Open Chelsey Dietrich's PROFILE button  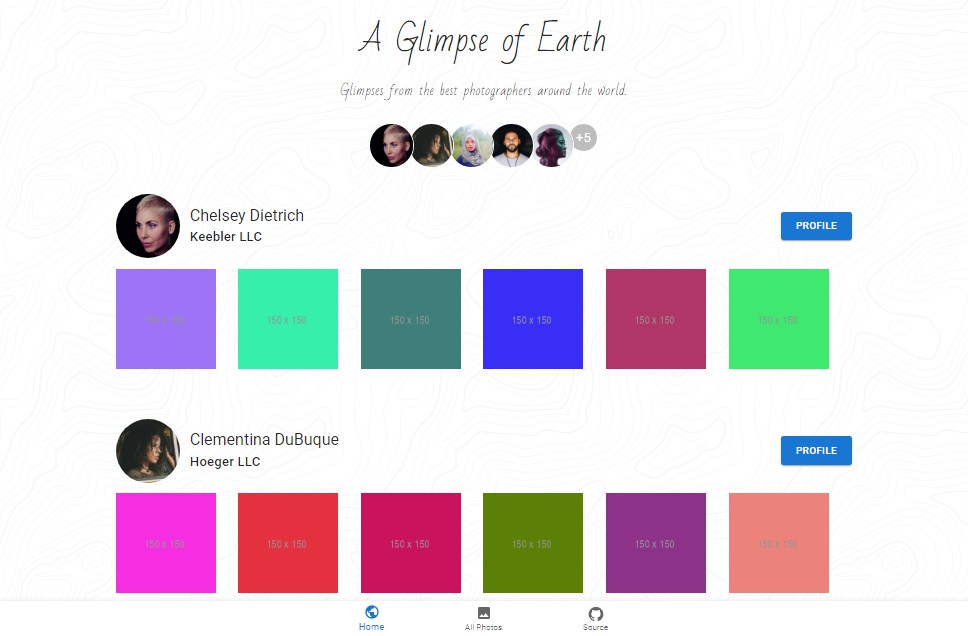pos(816,226)
